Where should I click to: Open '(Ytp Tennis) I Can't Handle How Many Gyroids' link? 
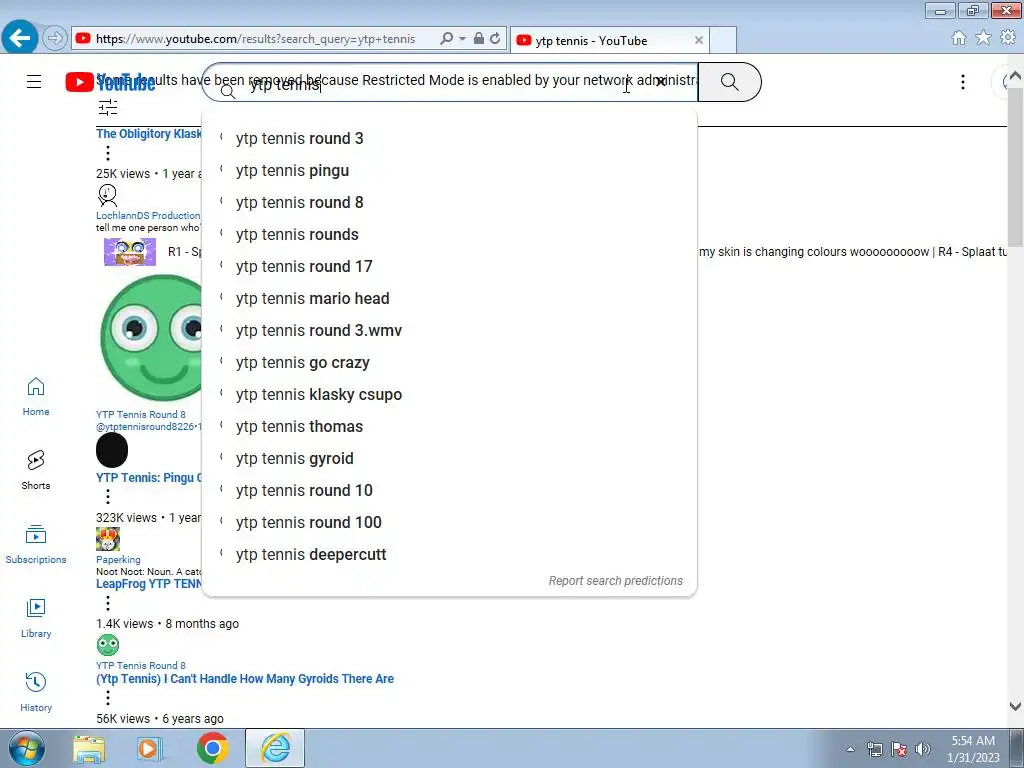[245, 679]
